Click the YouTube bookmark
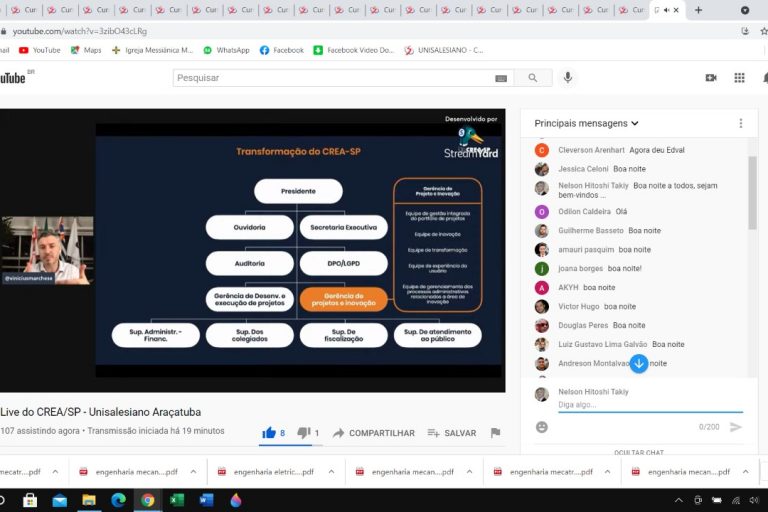This screenshot has height=512, width=768. point(39,50)
